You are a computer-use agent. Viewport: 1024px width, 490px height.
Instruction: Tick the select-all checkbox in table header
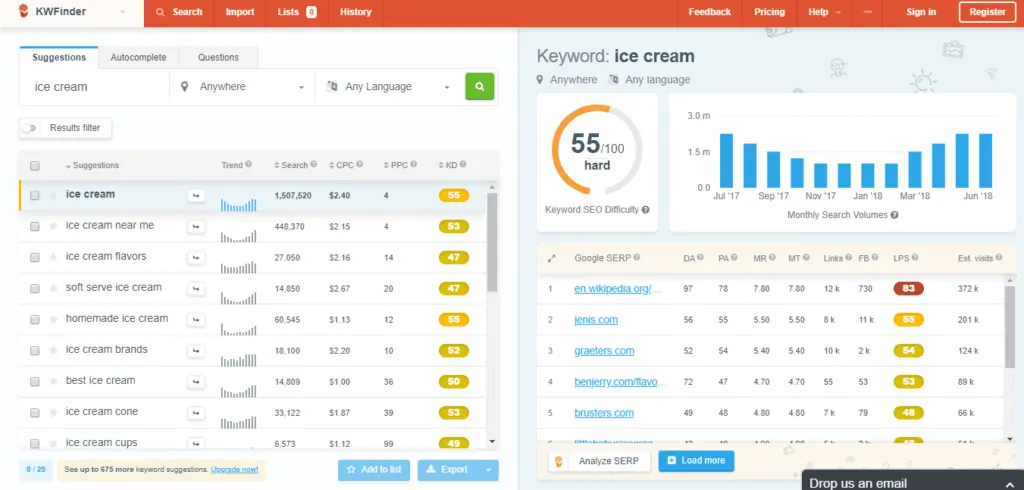(35, 166)
